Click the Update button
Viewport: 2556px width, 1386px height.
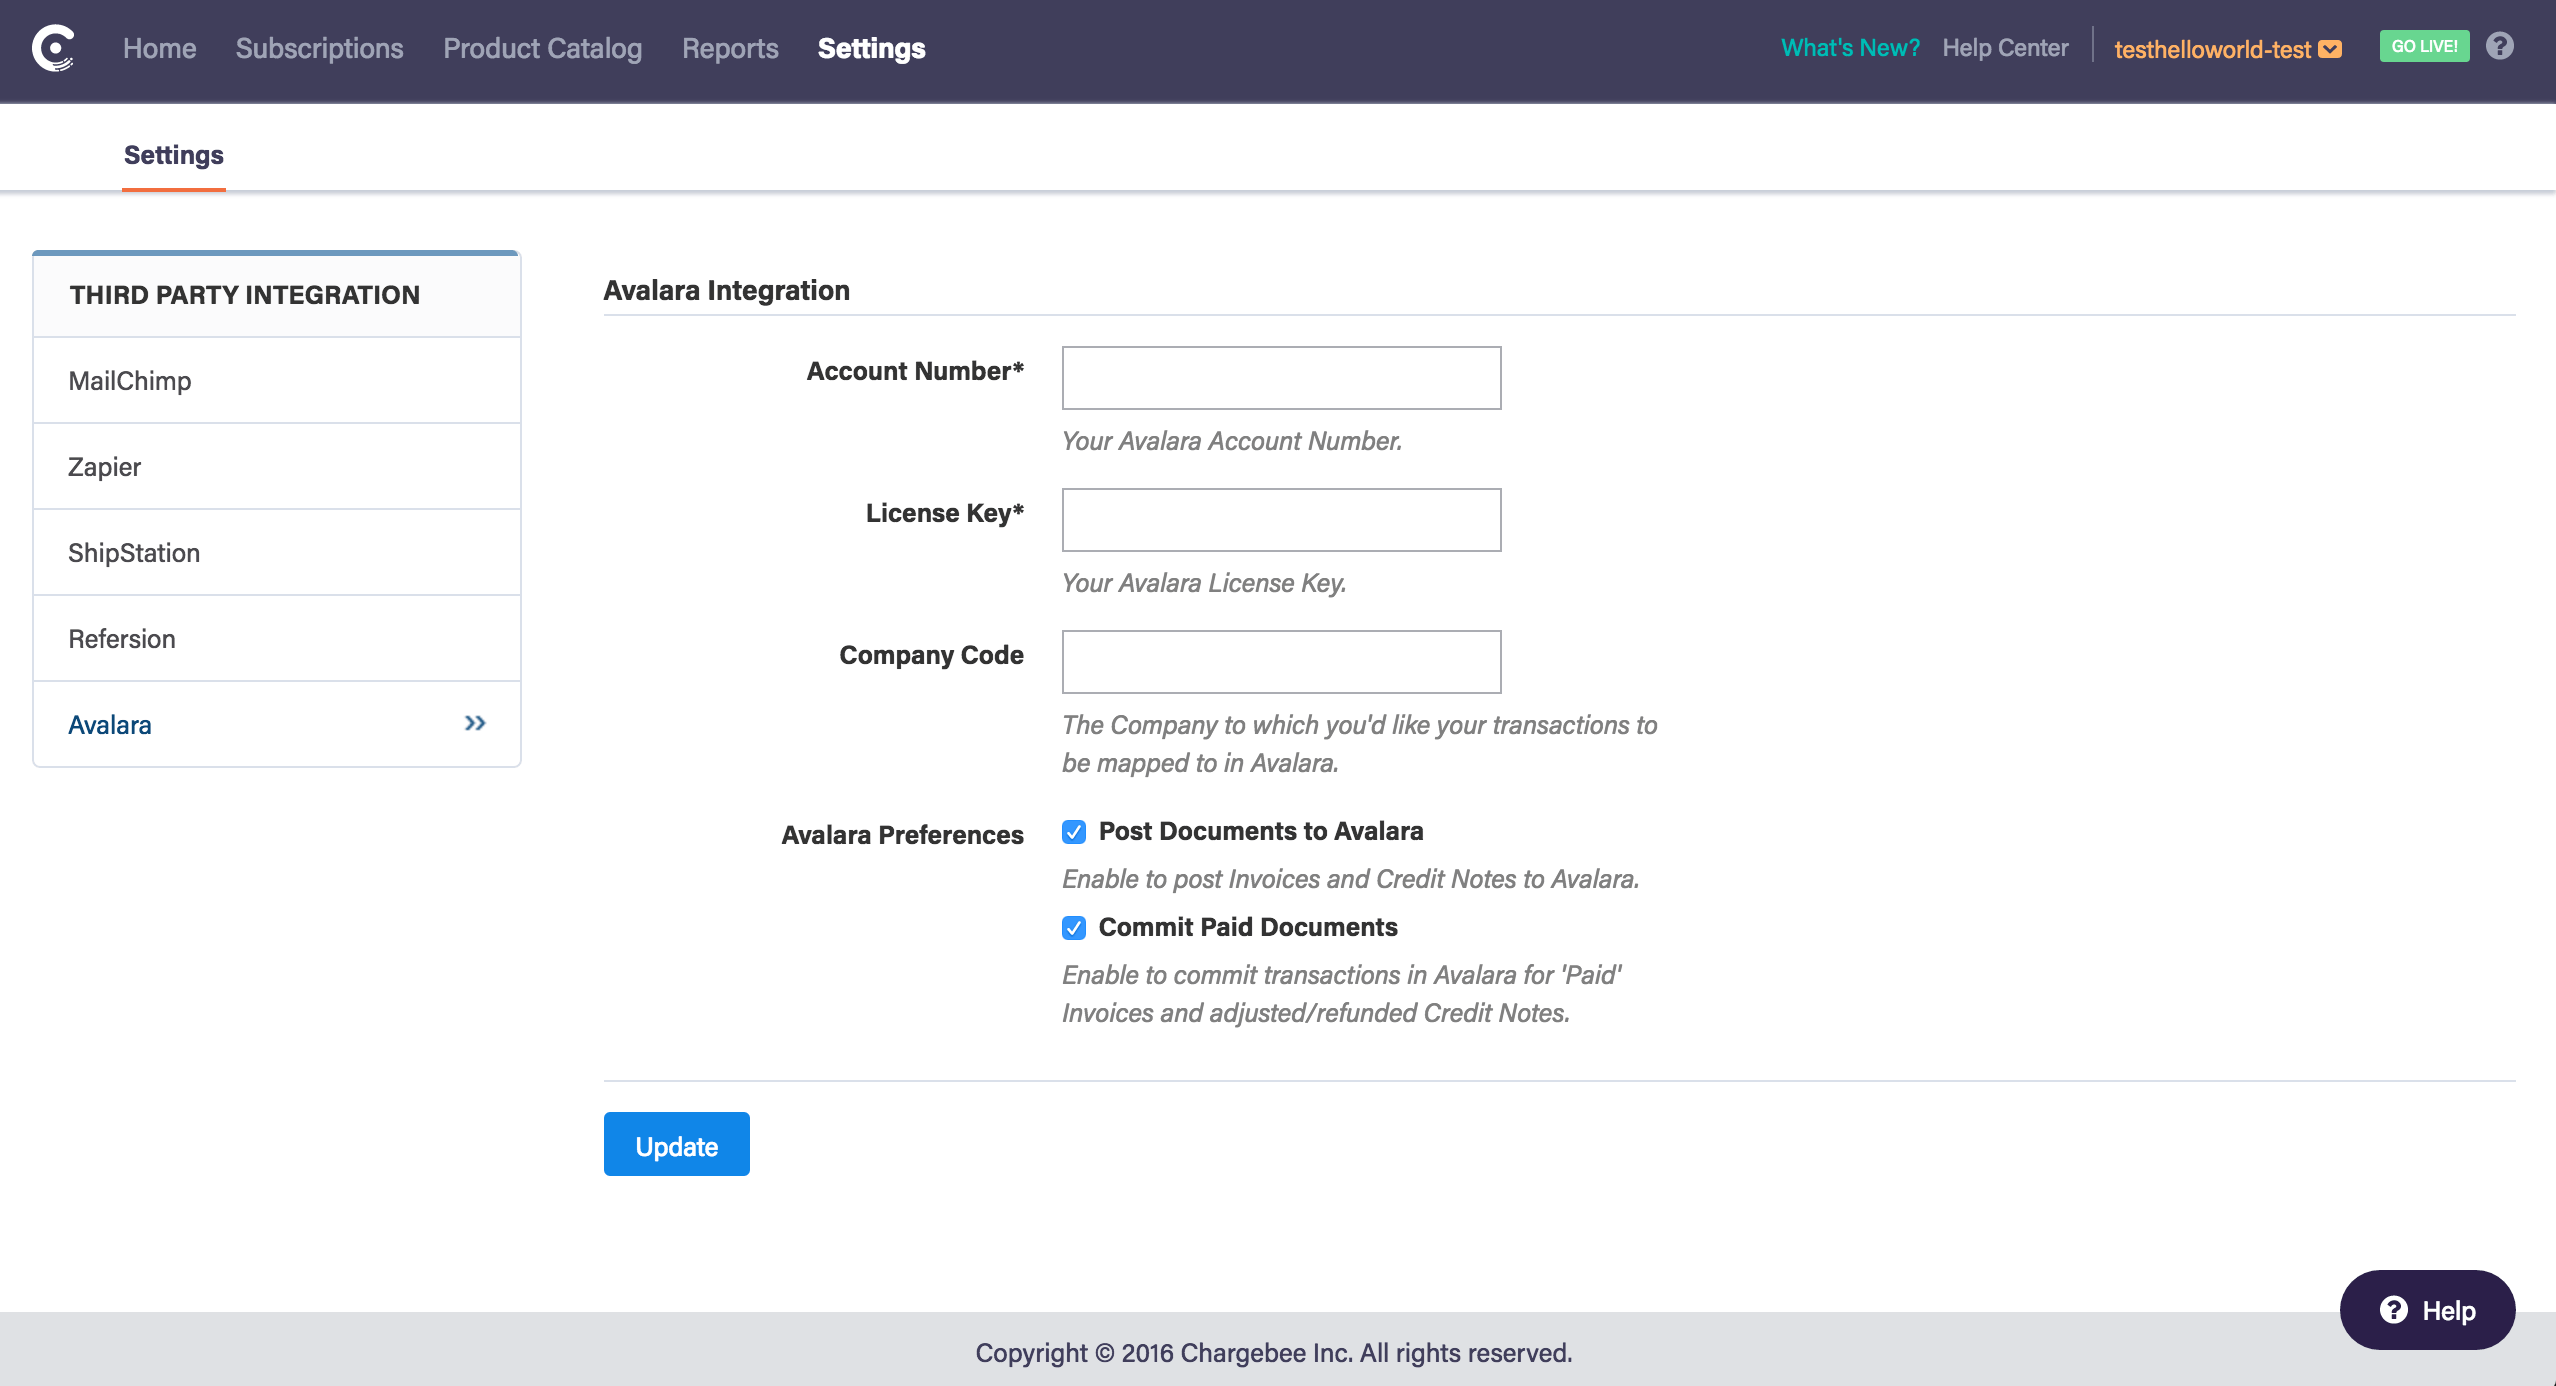click(x=676, y=1143)
